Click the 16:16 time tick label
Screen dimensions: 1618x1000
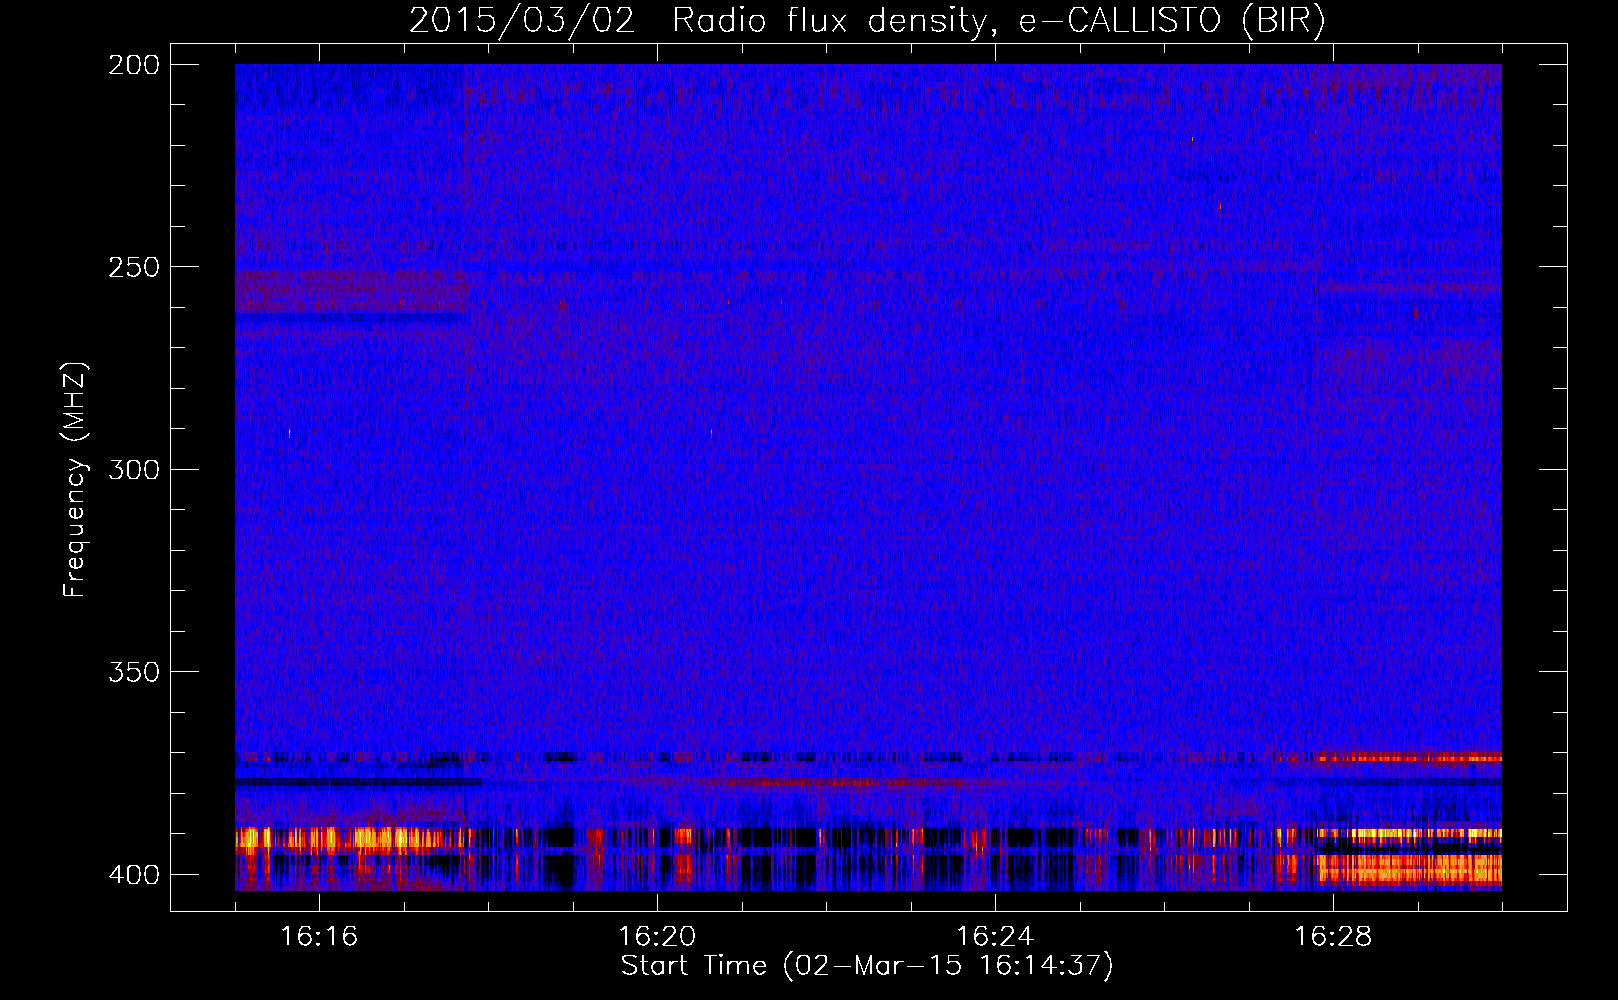[319, 937]
